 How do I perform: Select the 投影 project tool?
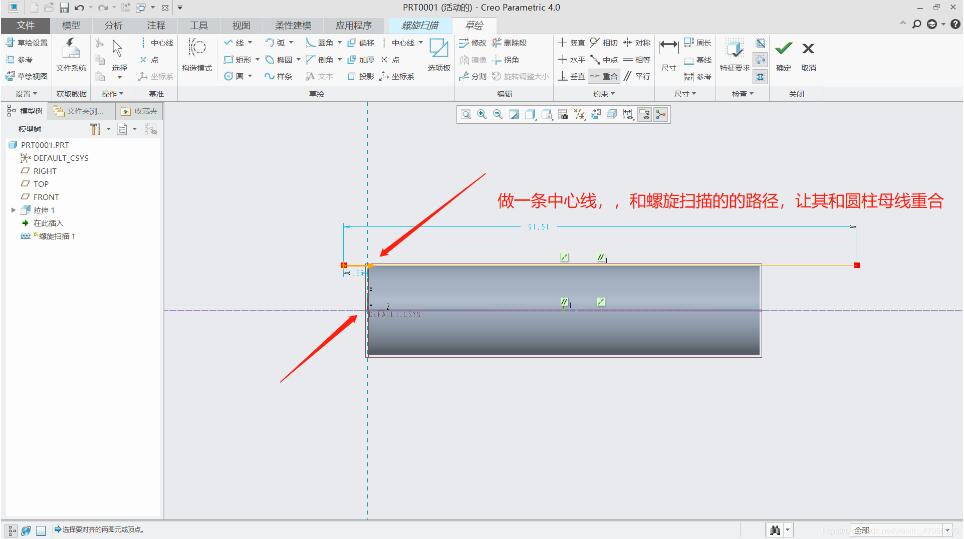click(361, 76)
